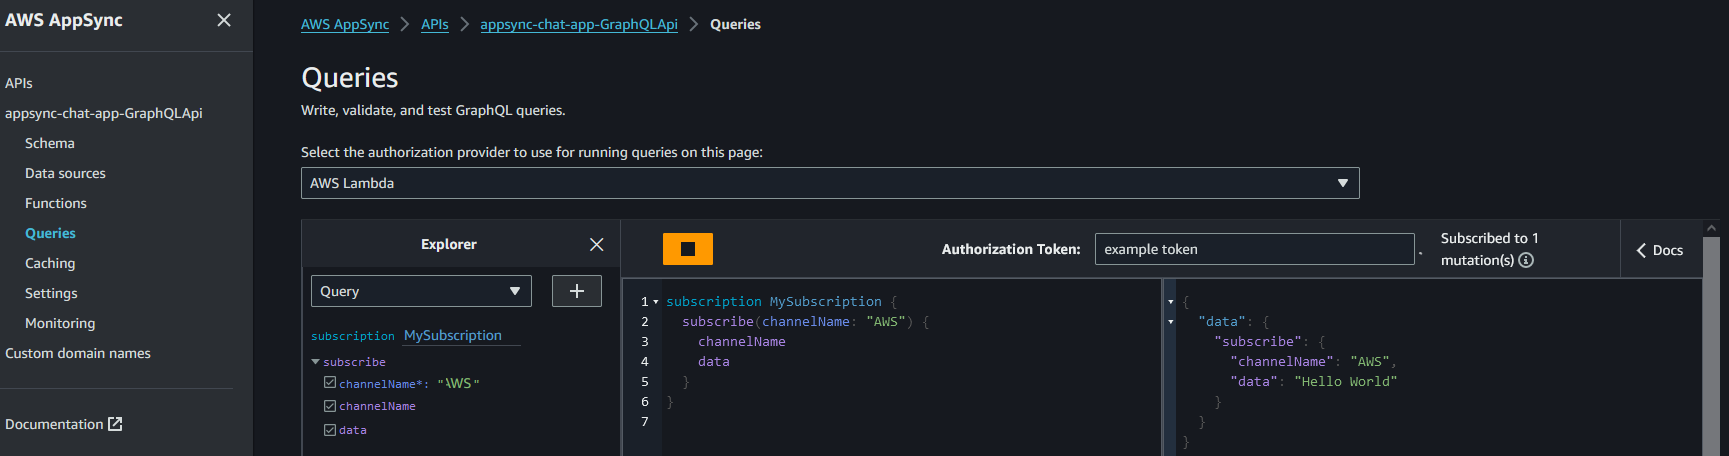Open Settings in sidebar

coord(51,293)
